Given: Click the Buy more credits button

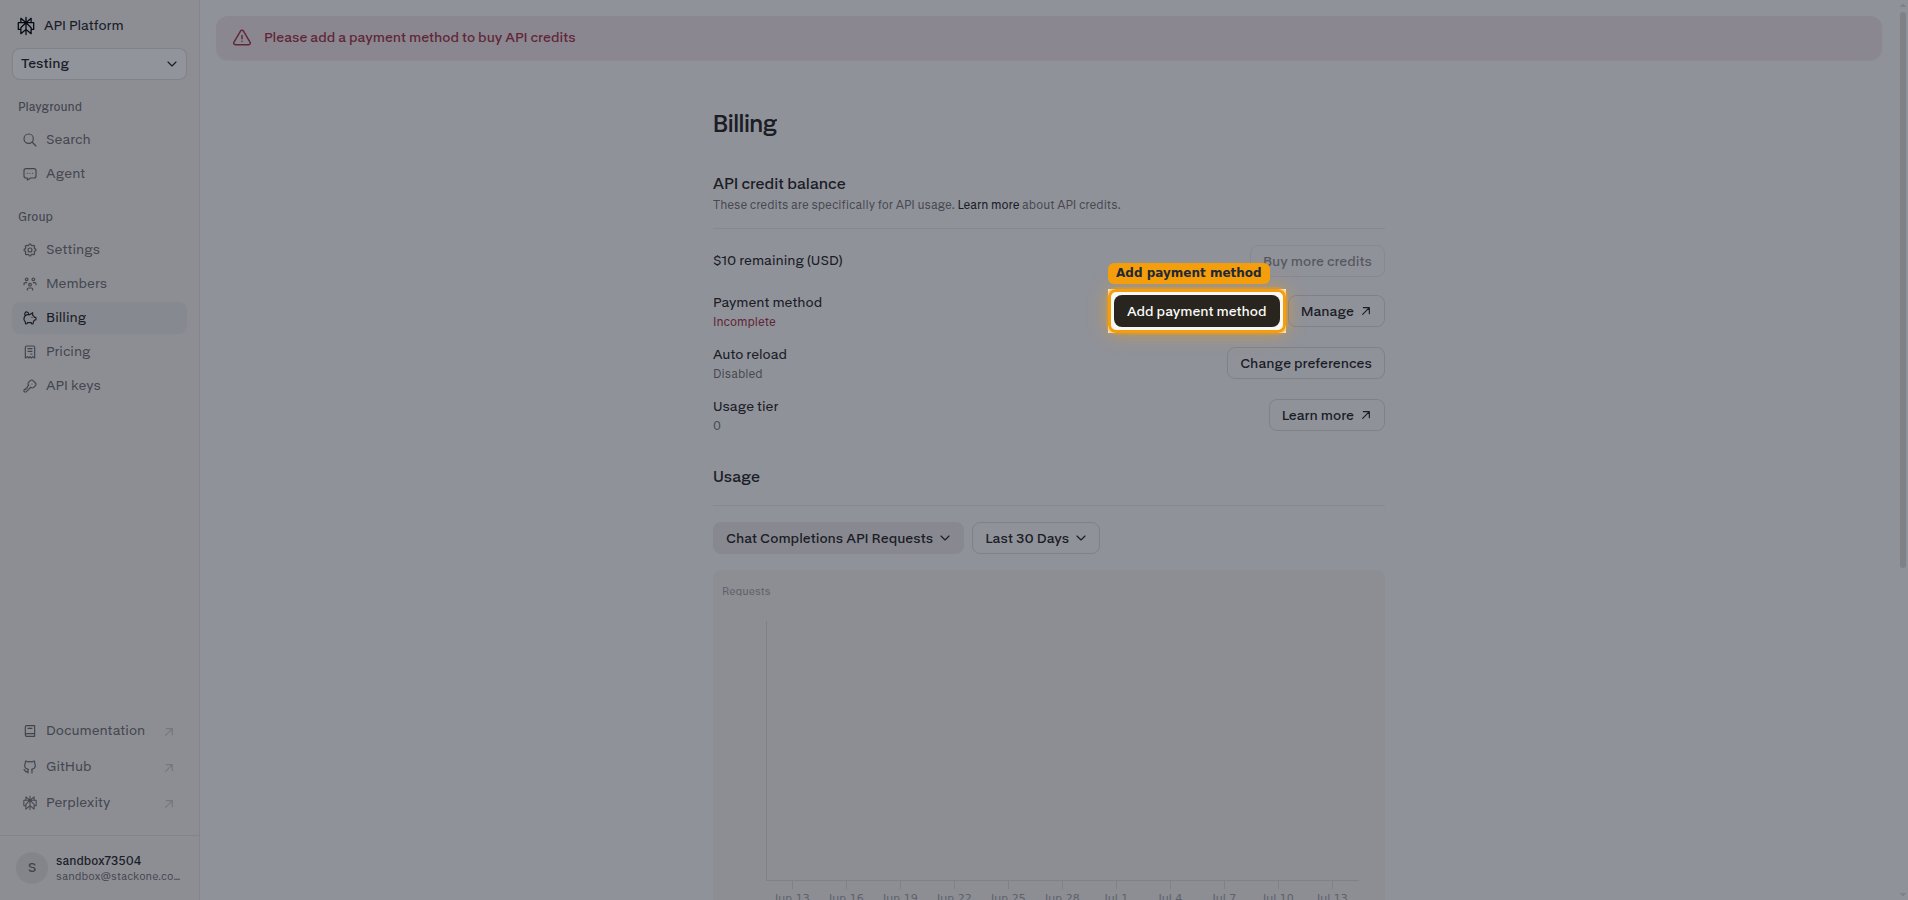Looking at the screenshot, I should click(x=1317, y=261).
